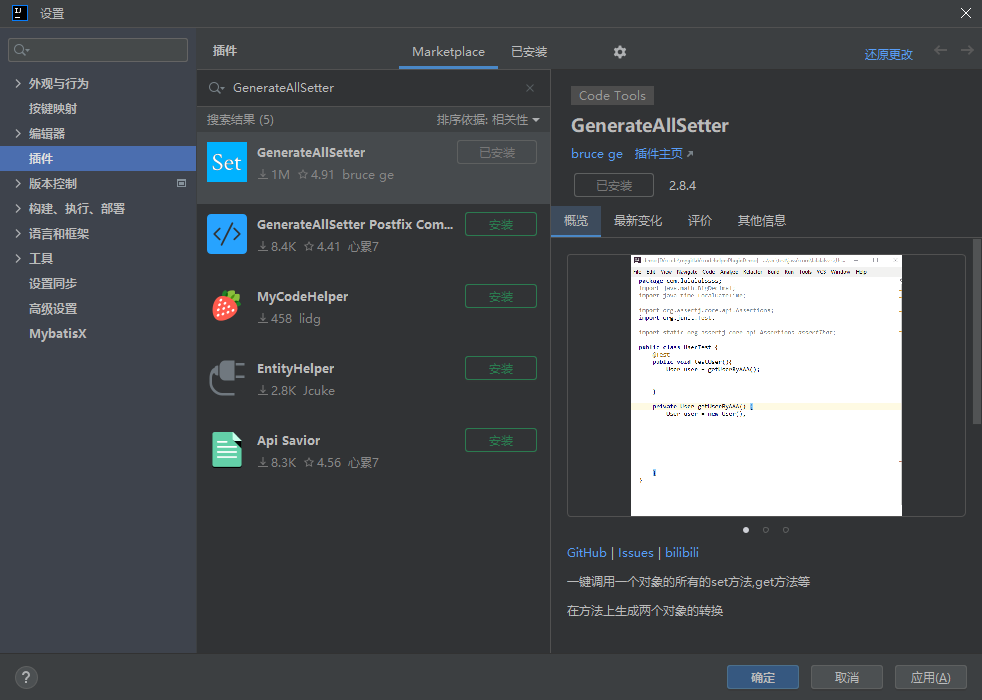Open the bilibili link
The image size is (982, 700).
[x=682, y=553]
